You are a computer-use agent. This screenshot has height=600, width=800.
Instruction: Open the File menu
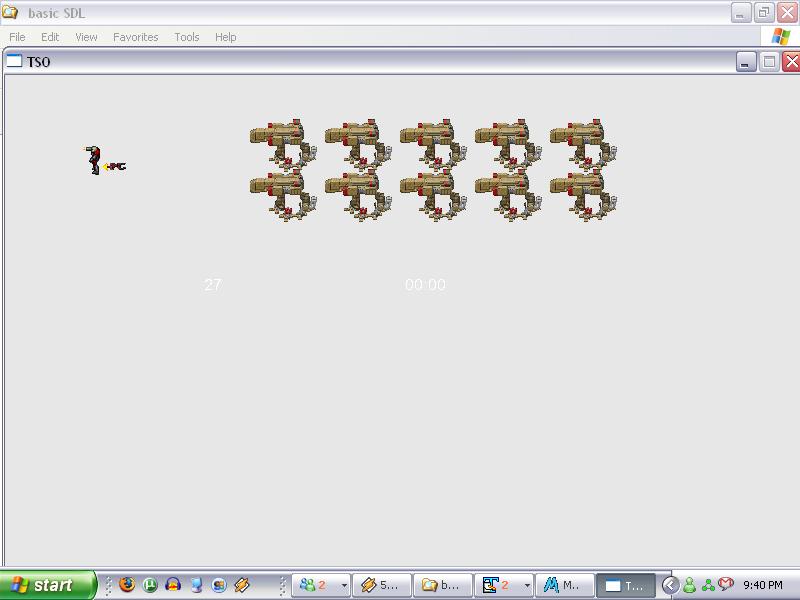(x=16, y=37)
